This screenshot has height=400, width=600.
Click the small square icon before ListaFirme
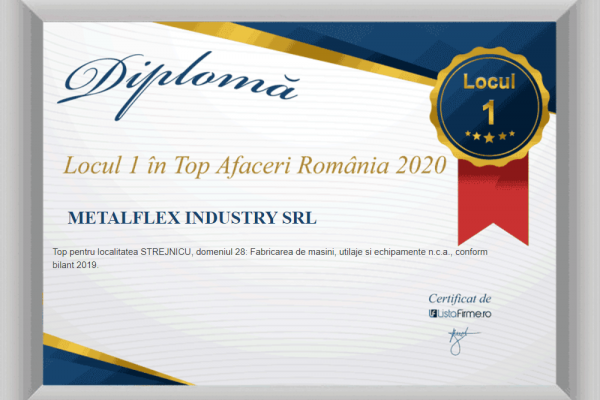[x=433, y=314]
